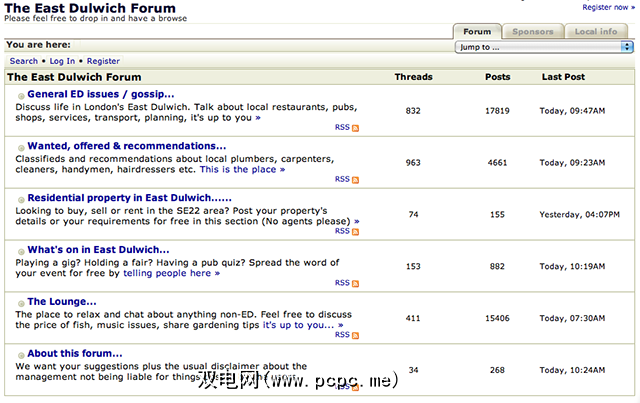Open Wanted, offered & recommendations forum
The image size is (640, 403).
pyautogui.click(x=127, y=146)
